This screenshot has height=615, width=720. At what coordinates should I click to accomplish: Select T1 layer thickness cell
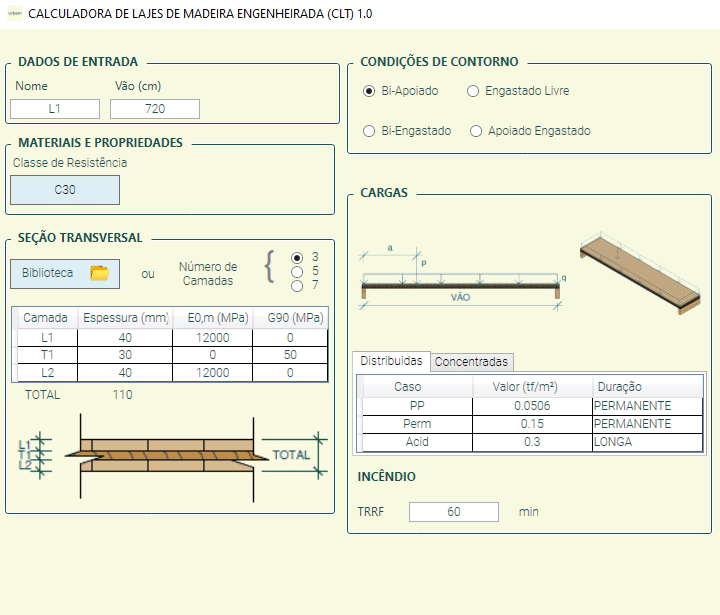click(x=125, y=355)
